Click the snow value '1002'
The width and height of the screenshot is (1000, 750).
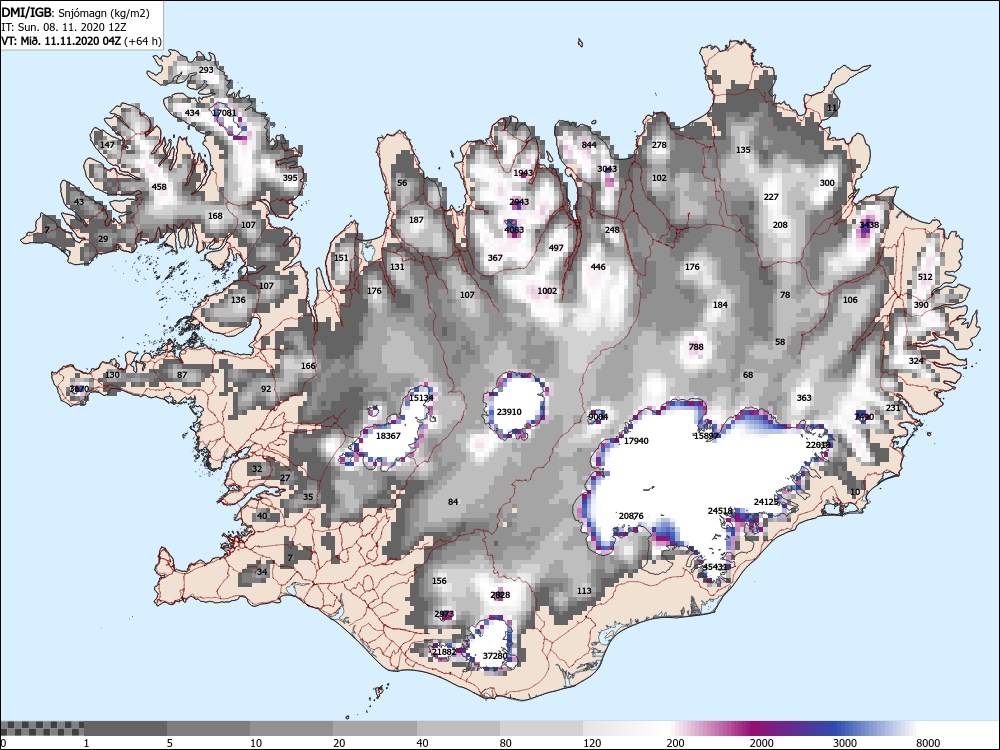(547, 291)
